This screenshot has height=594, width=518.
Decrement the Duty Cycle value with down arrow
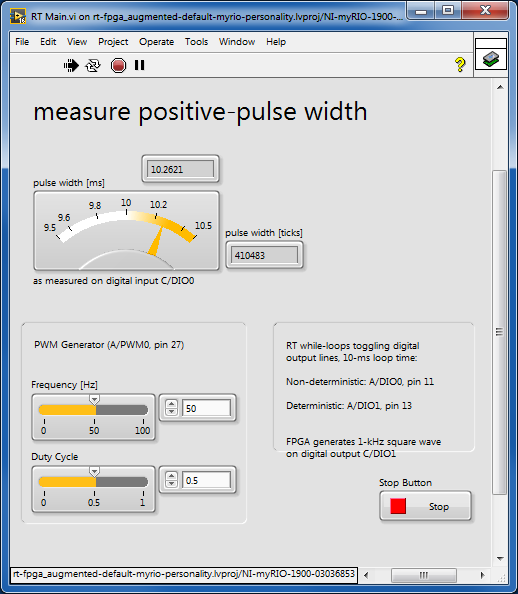pos(171,484)
